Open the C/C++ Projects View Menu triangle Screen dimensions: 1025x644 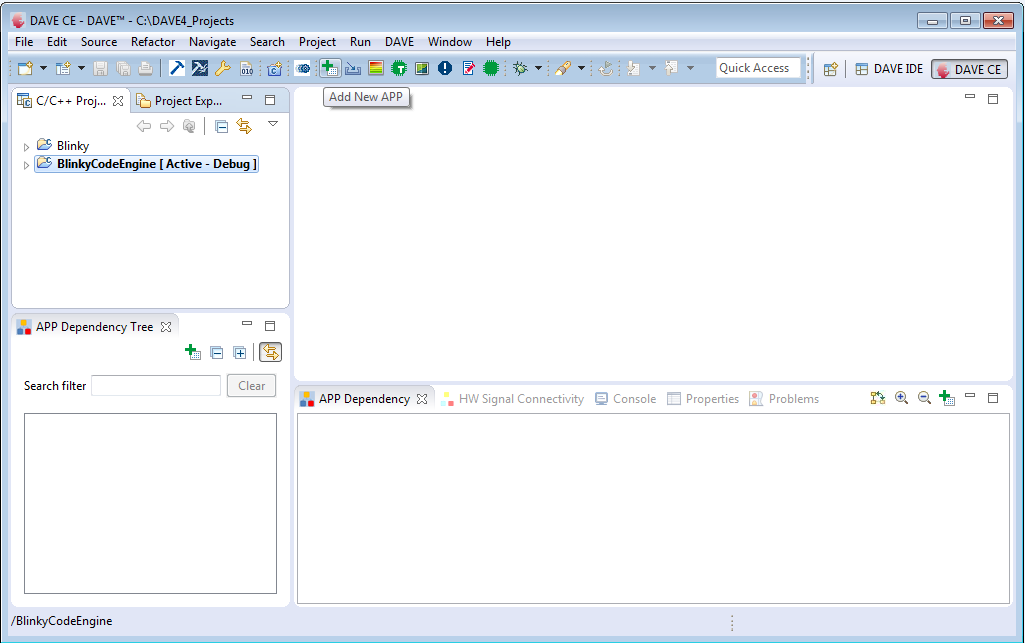pyautogui.click(x=273, y=124)
